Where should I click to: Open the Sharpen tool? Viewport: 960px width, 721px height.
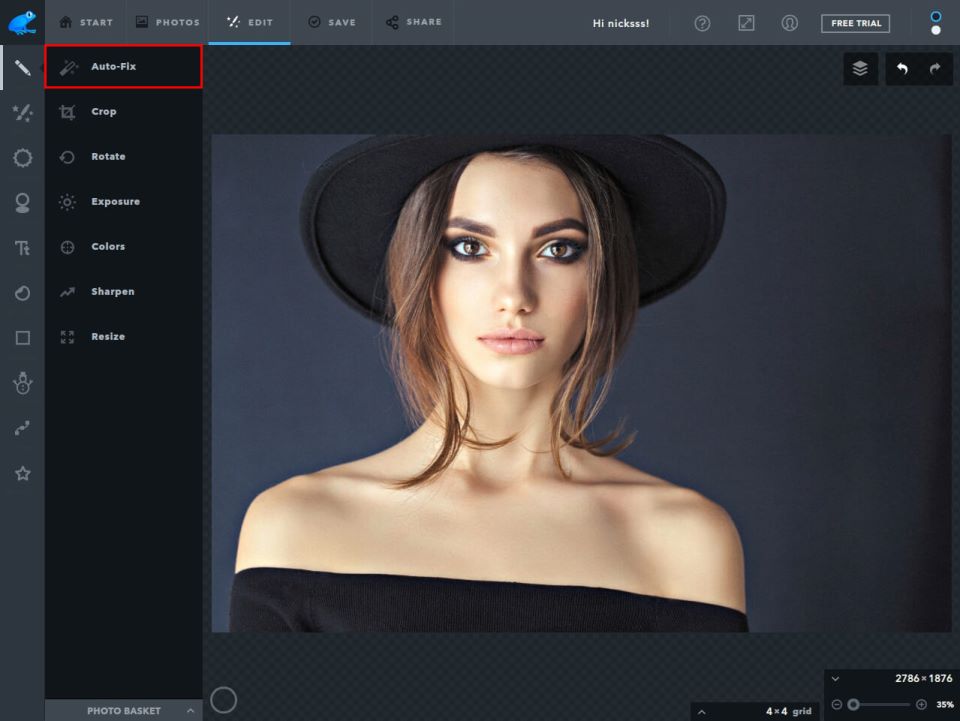coord(124,291)
